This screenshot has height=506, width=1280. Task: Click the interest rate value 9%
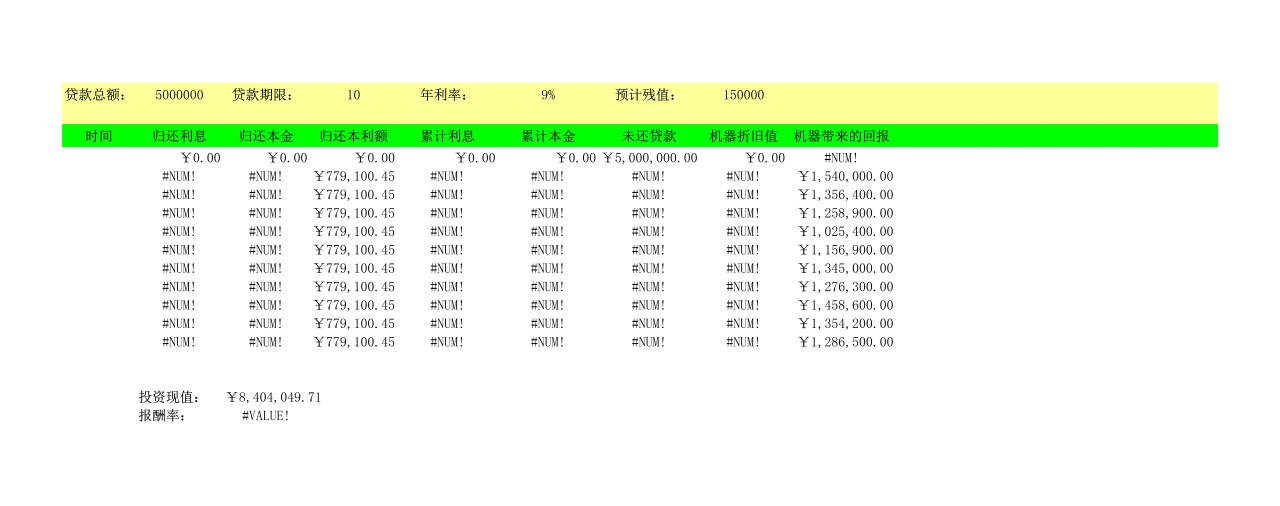pos(548,95)
